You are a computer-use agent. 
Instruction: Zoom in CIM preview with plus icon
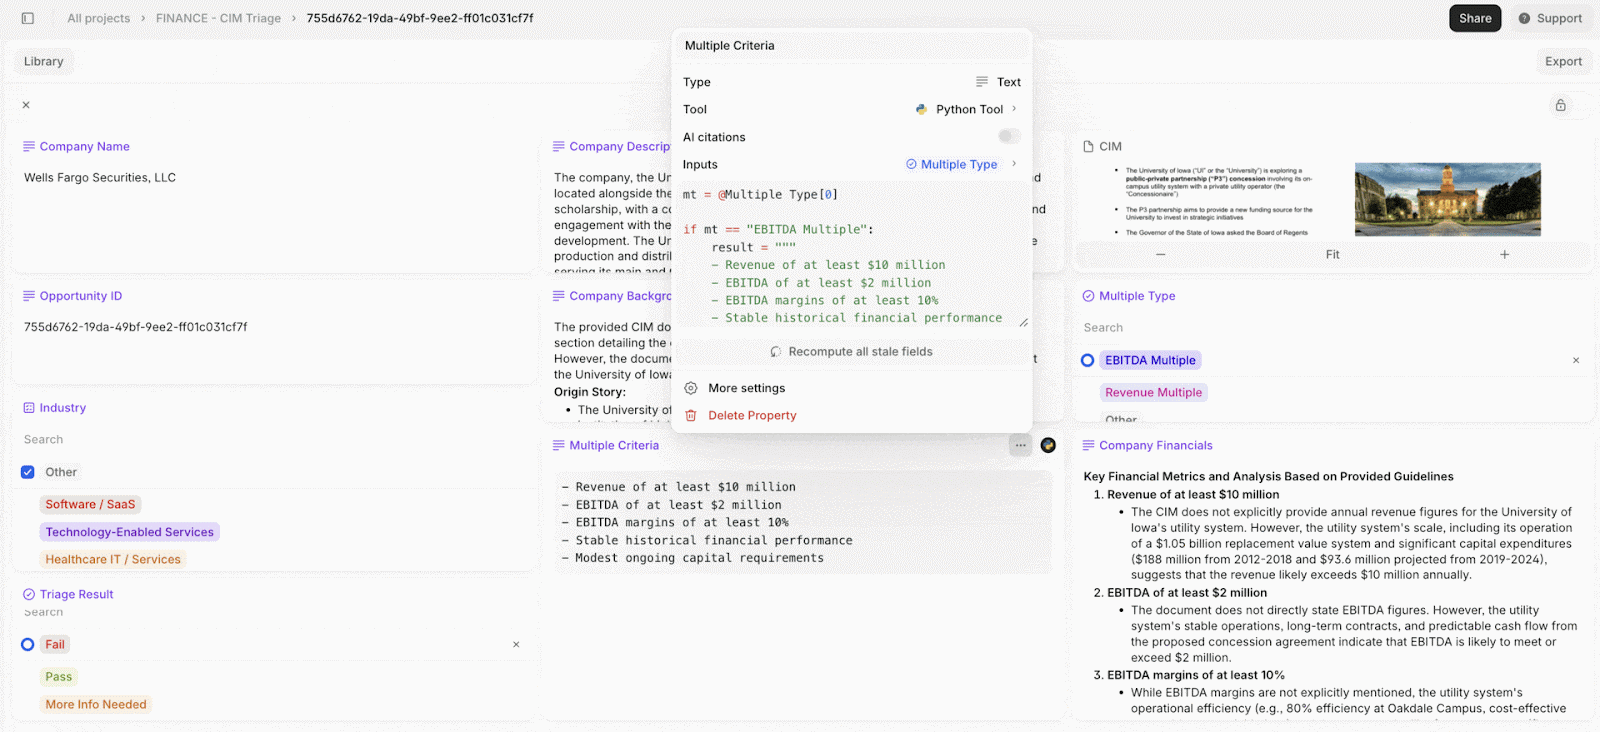(x=1504, y=255)
